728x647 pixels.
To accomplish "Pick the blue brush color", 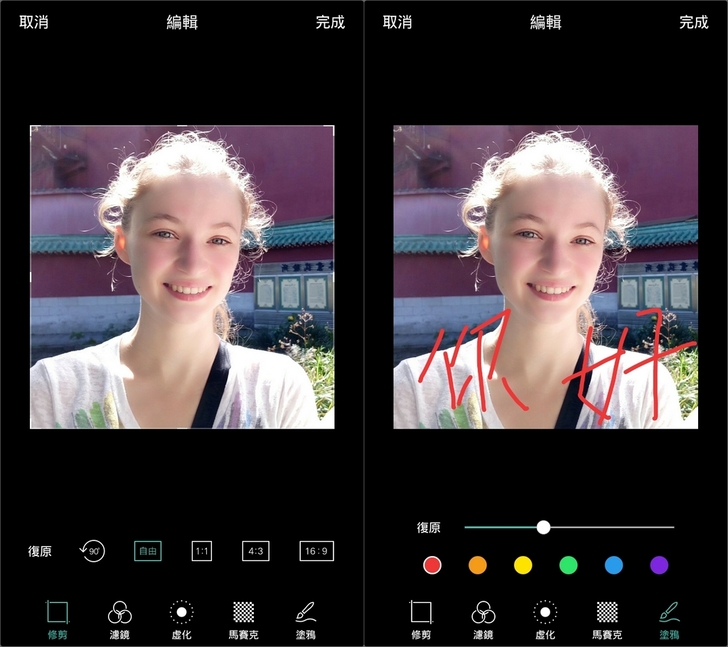I will tap(614, 565).
